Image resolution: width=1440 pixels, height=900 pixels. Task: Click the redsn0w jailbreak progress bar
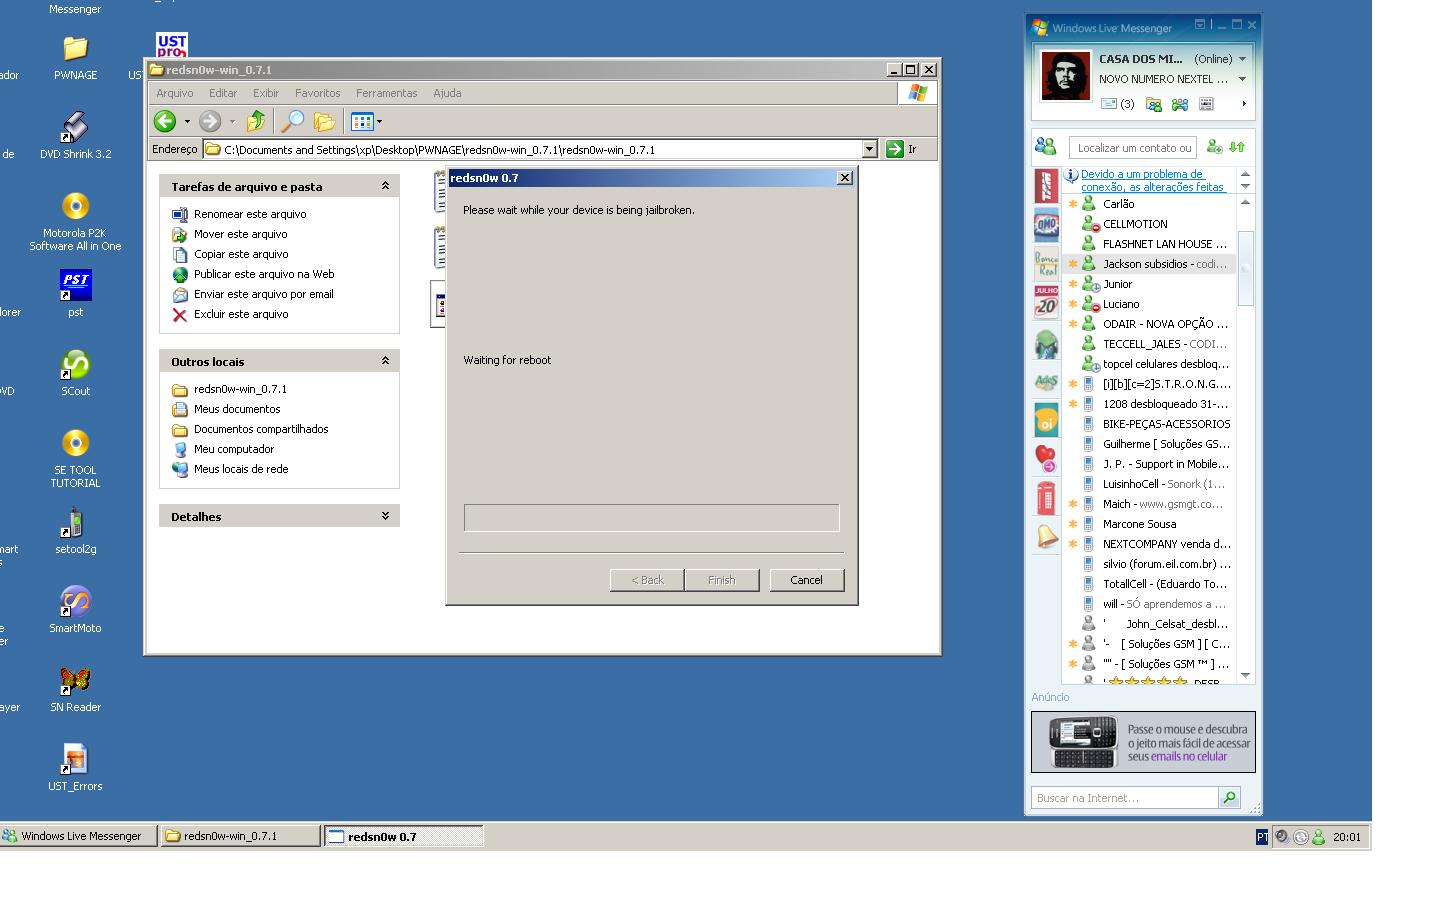[x=651, y=517]
